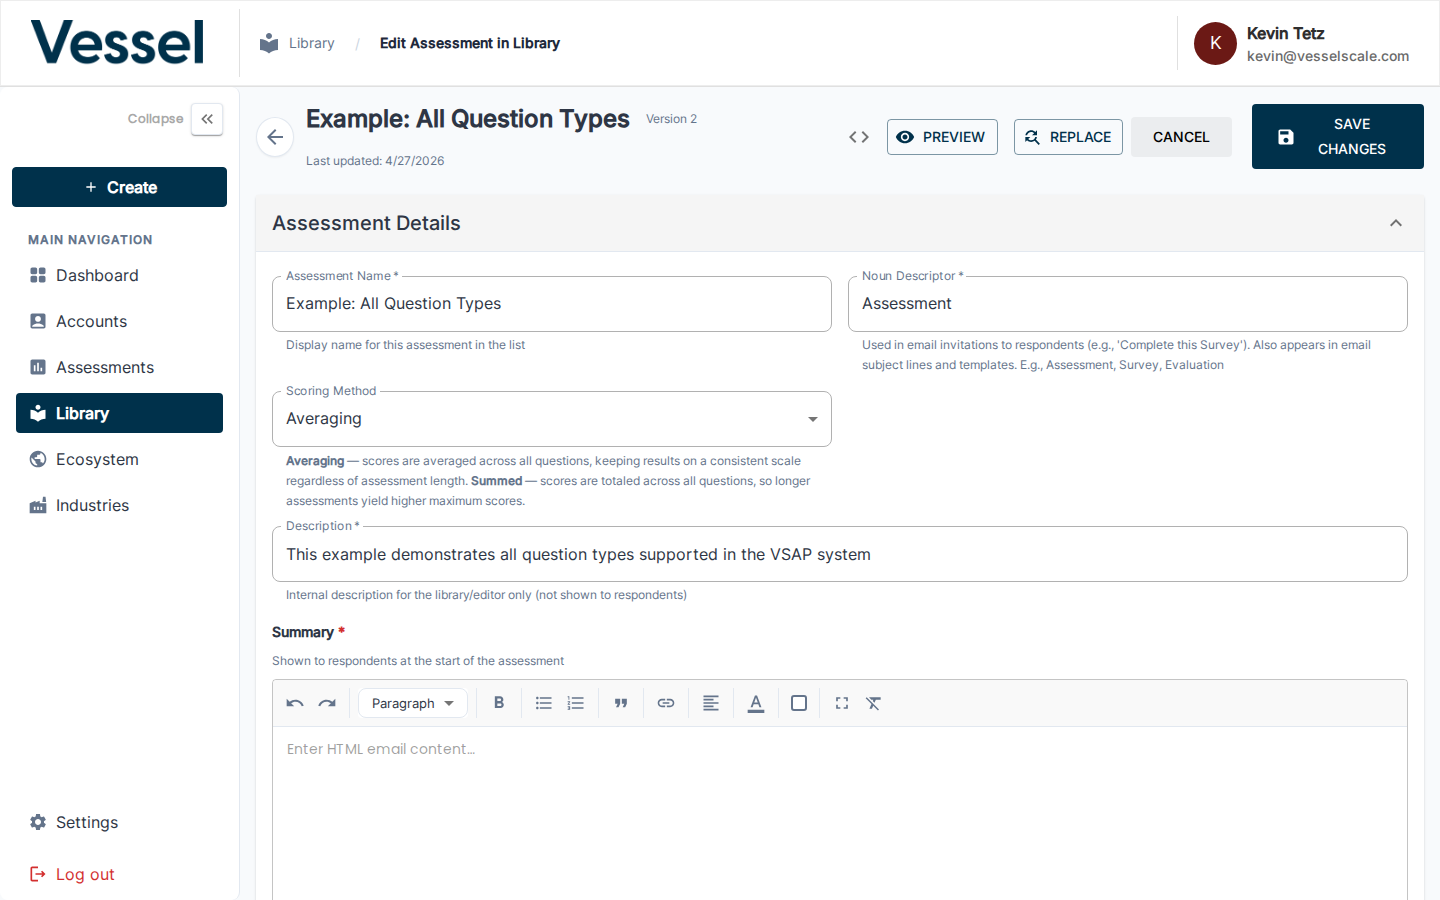Click the Vessel logo
The width and height of the screenshot is (1440, 900).
(x=118, y=43)
